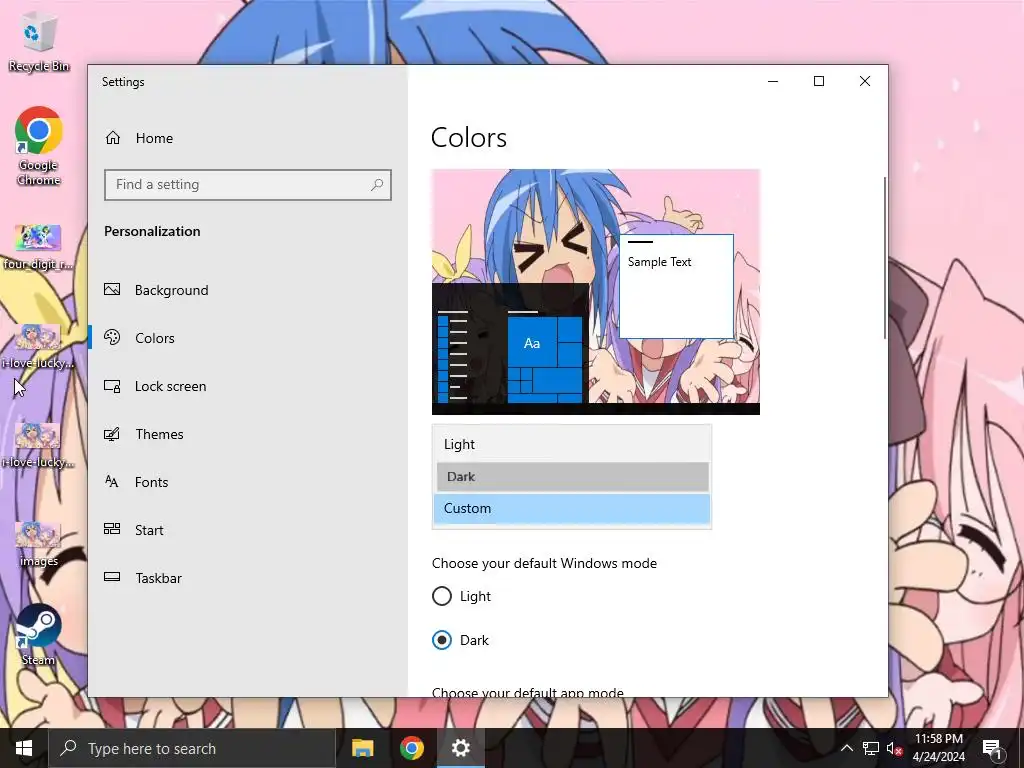Screen dimensions: 1024x768
Task: Close the Settings window
Action: (865, 81)
